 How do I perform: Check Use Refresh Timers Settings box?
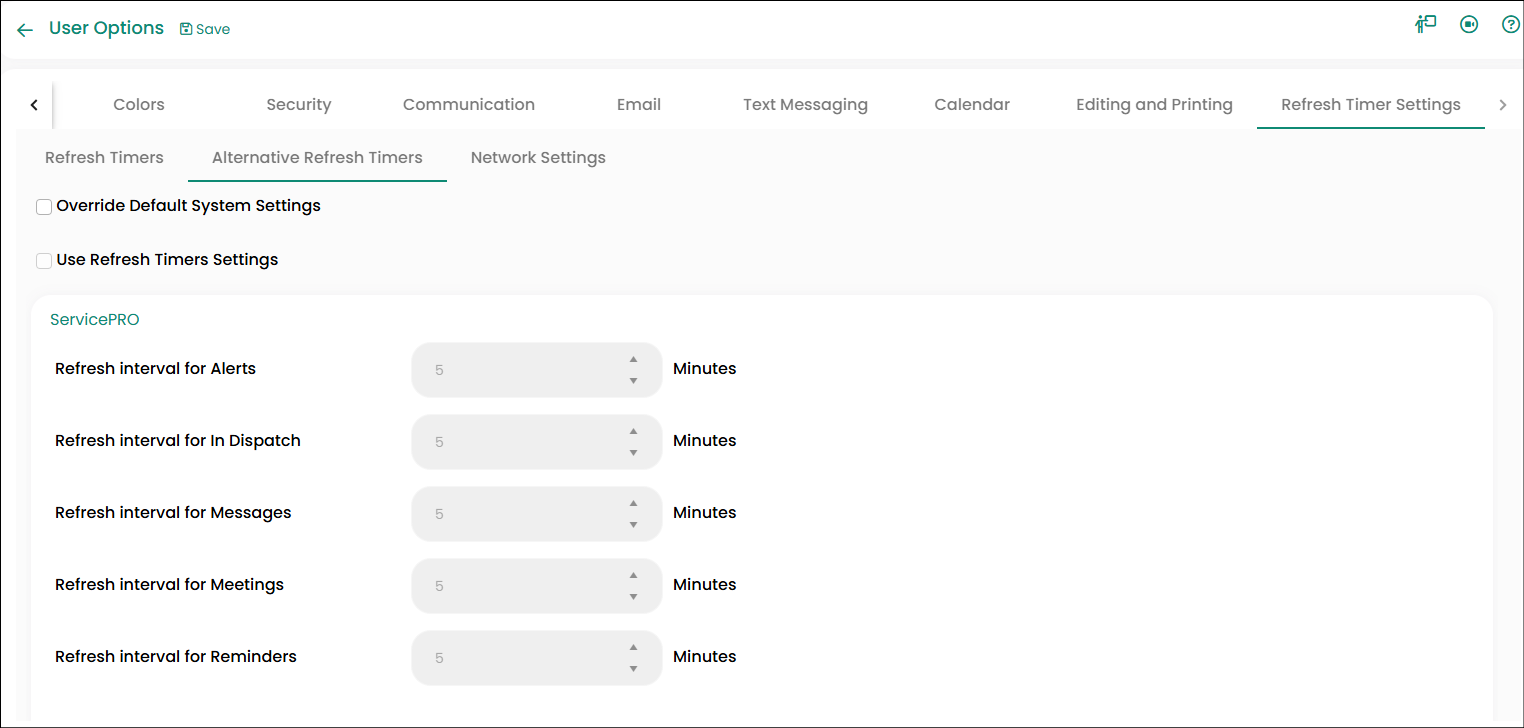[x=44, y=261]
